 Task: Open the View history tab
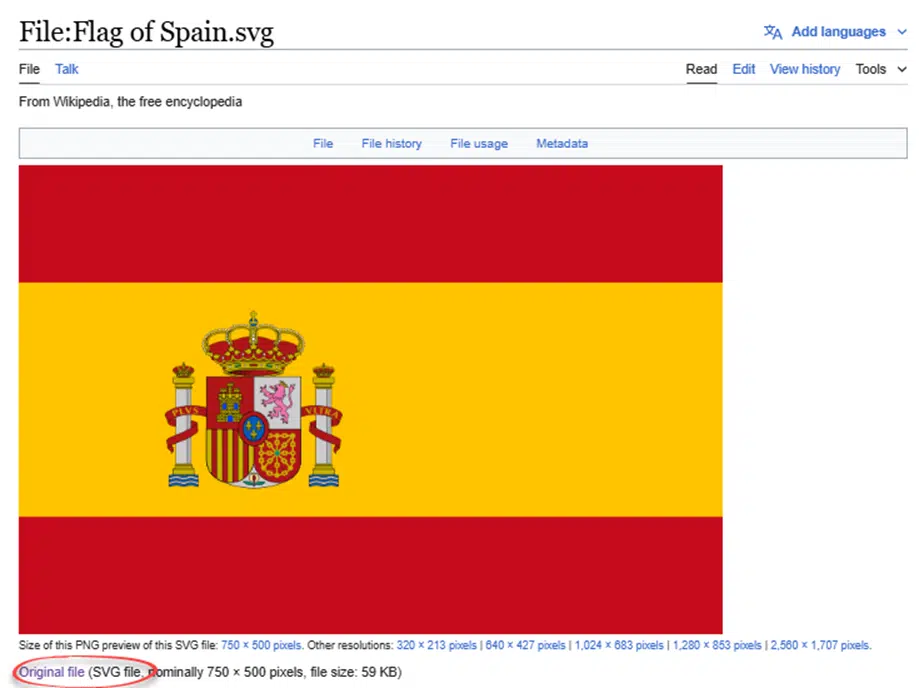tap(805, 69)
